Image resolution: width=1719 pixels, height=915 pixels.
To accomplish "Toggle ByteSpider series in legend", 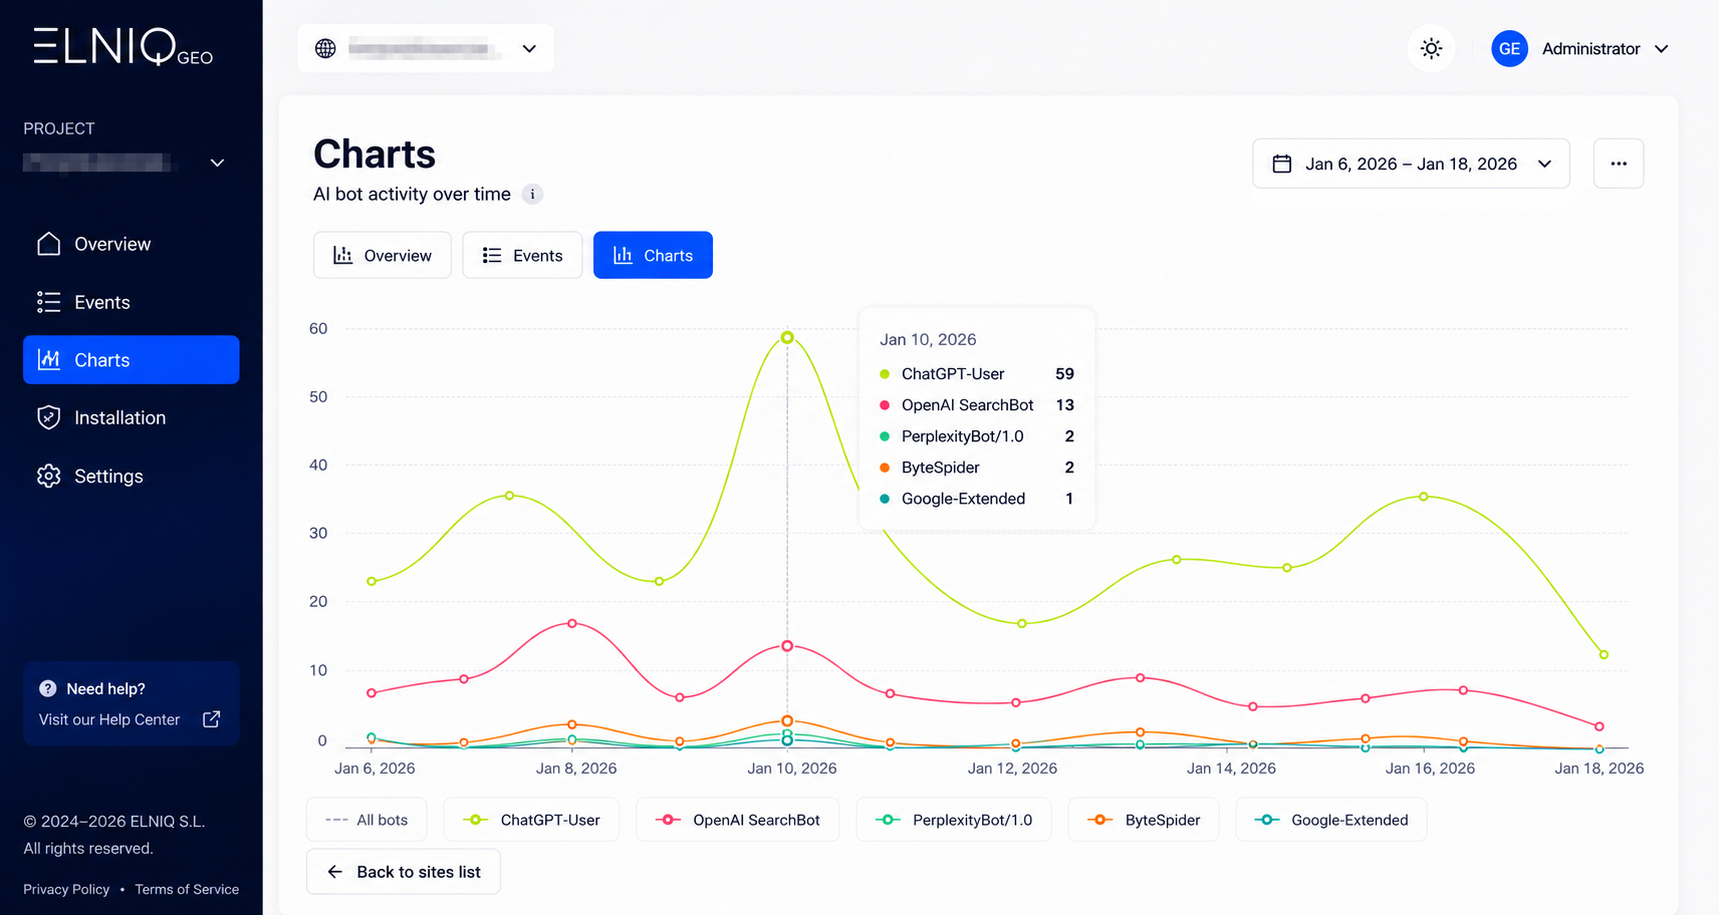I will [x=1143, y=820].
